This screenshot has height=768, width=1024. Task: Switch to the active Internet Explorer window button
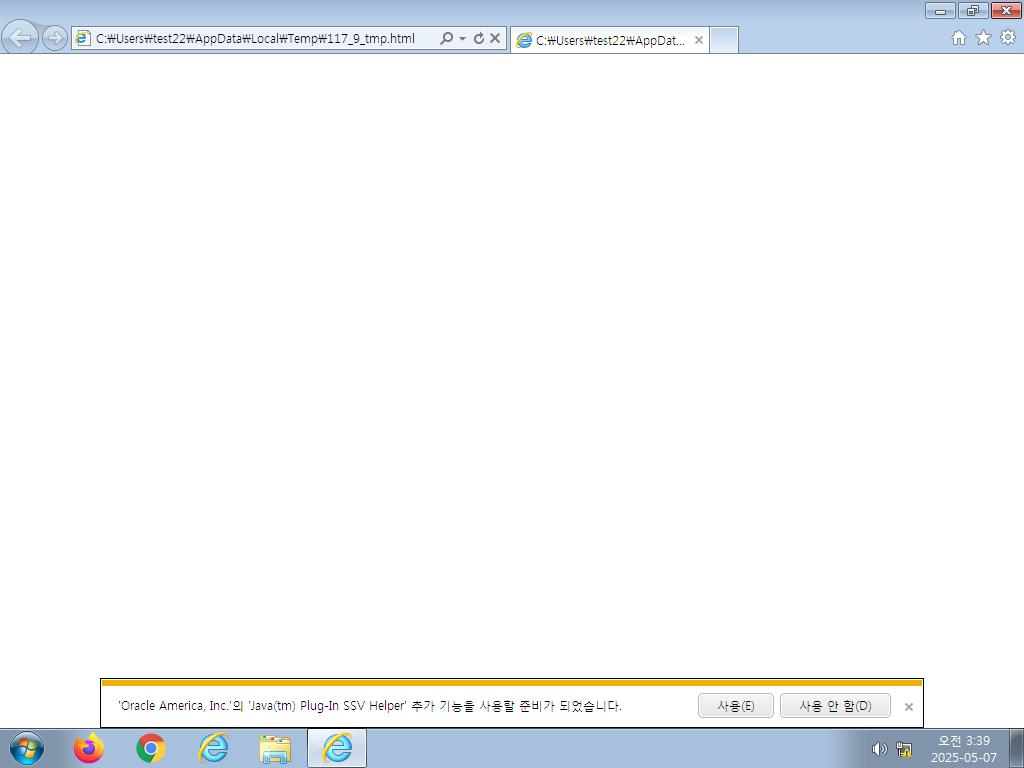[x=337, y=748]
